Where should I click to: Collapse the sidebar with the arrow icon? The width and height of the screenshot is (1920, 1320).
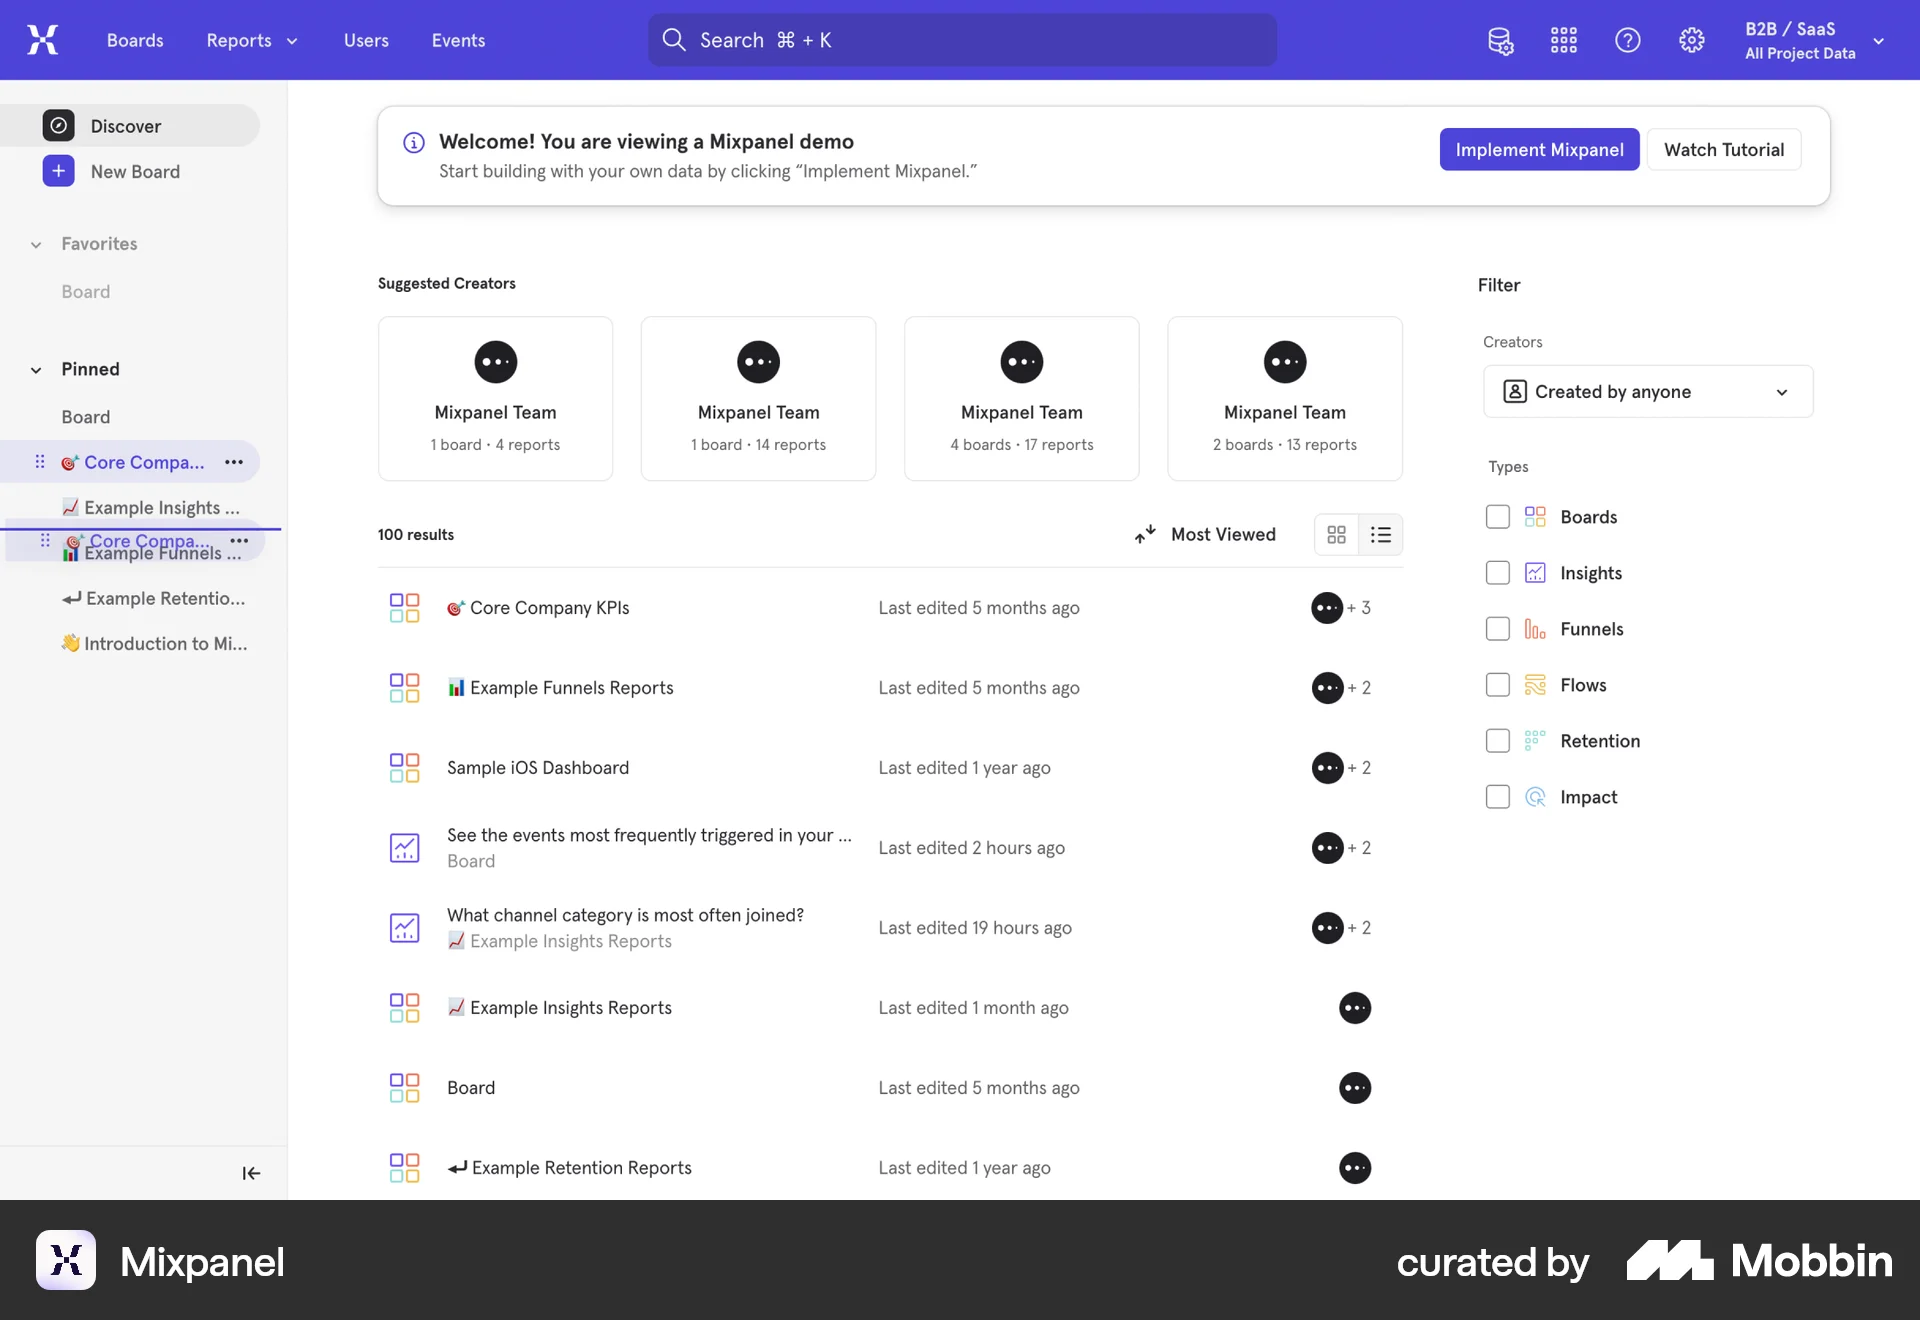tap(251, 1173)
